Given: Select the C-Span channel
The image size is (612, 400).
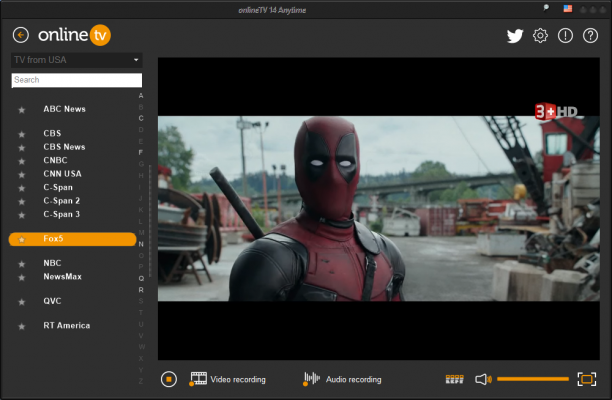Looking at the screenshot, I should click(58, 187).
